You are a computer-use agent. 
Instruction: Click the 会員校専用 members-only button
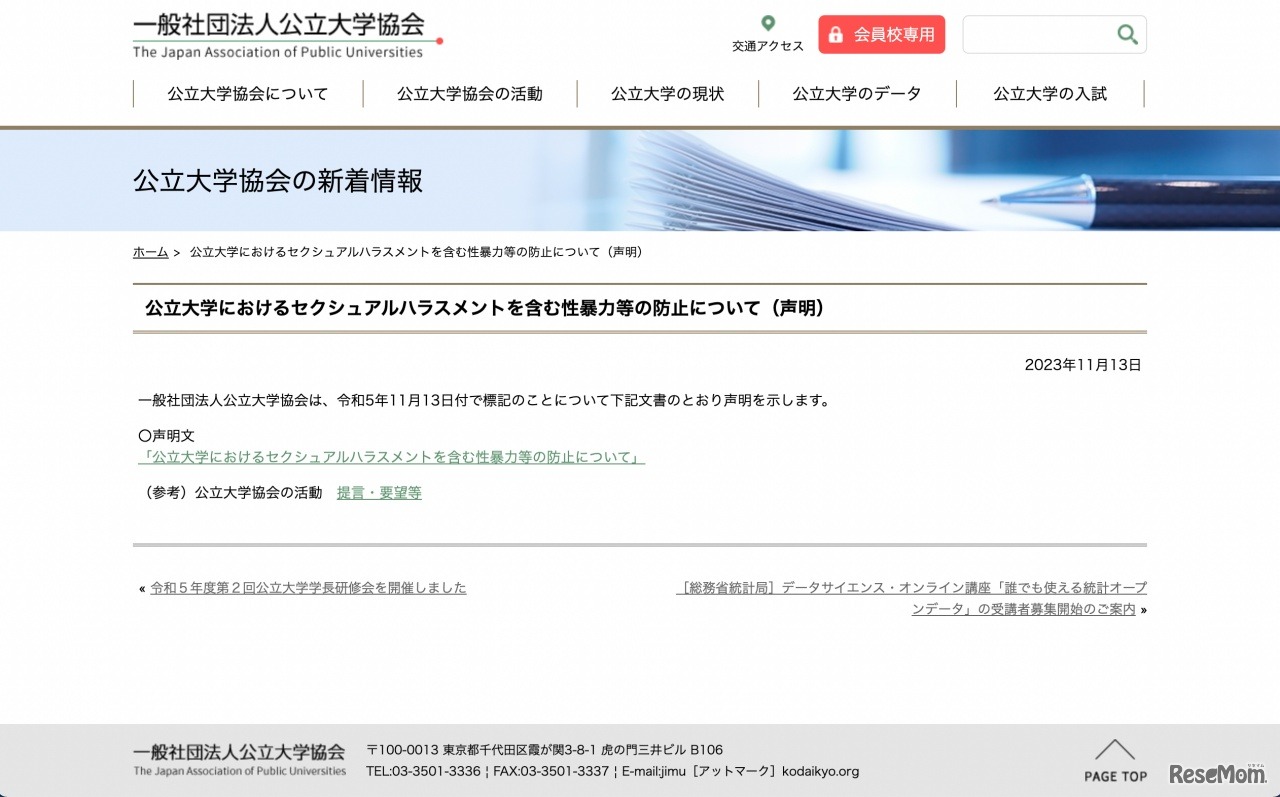coord(881,33)
